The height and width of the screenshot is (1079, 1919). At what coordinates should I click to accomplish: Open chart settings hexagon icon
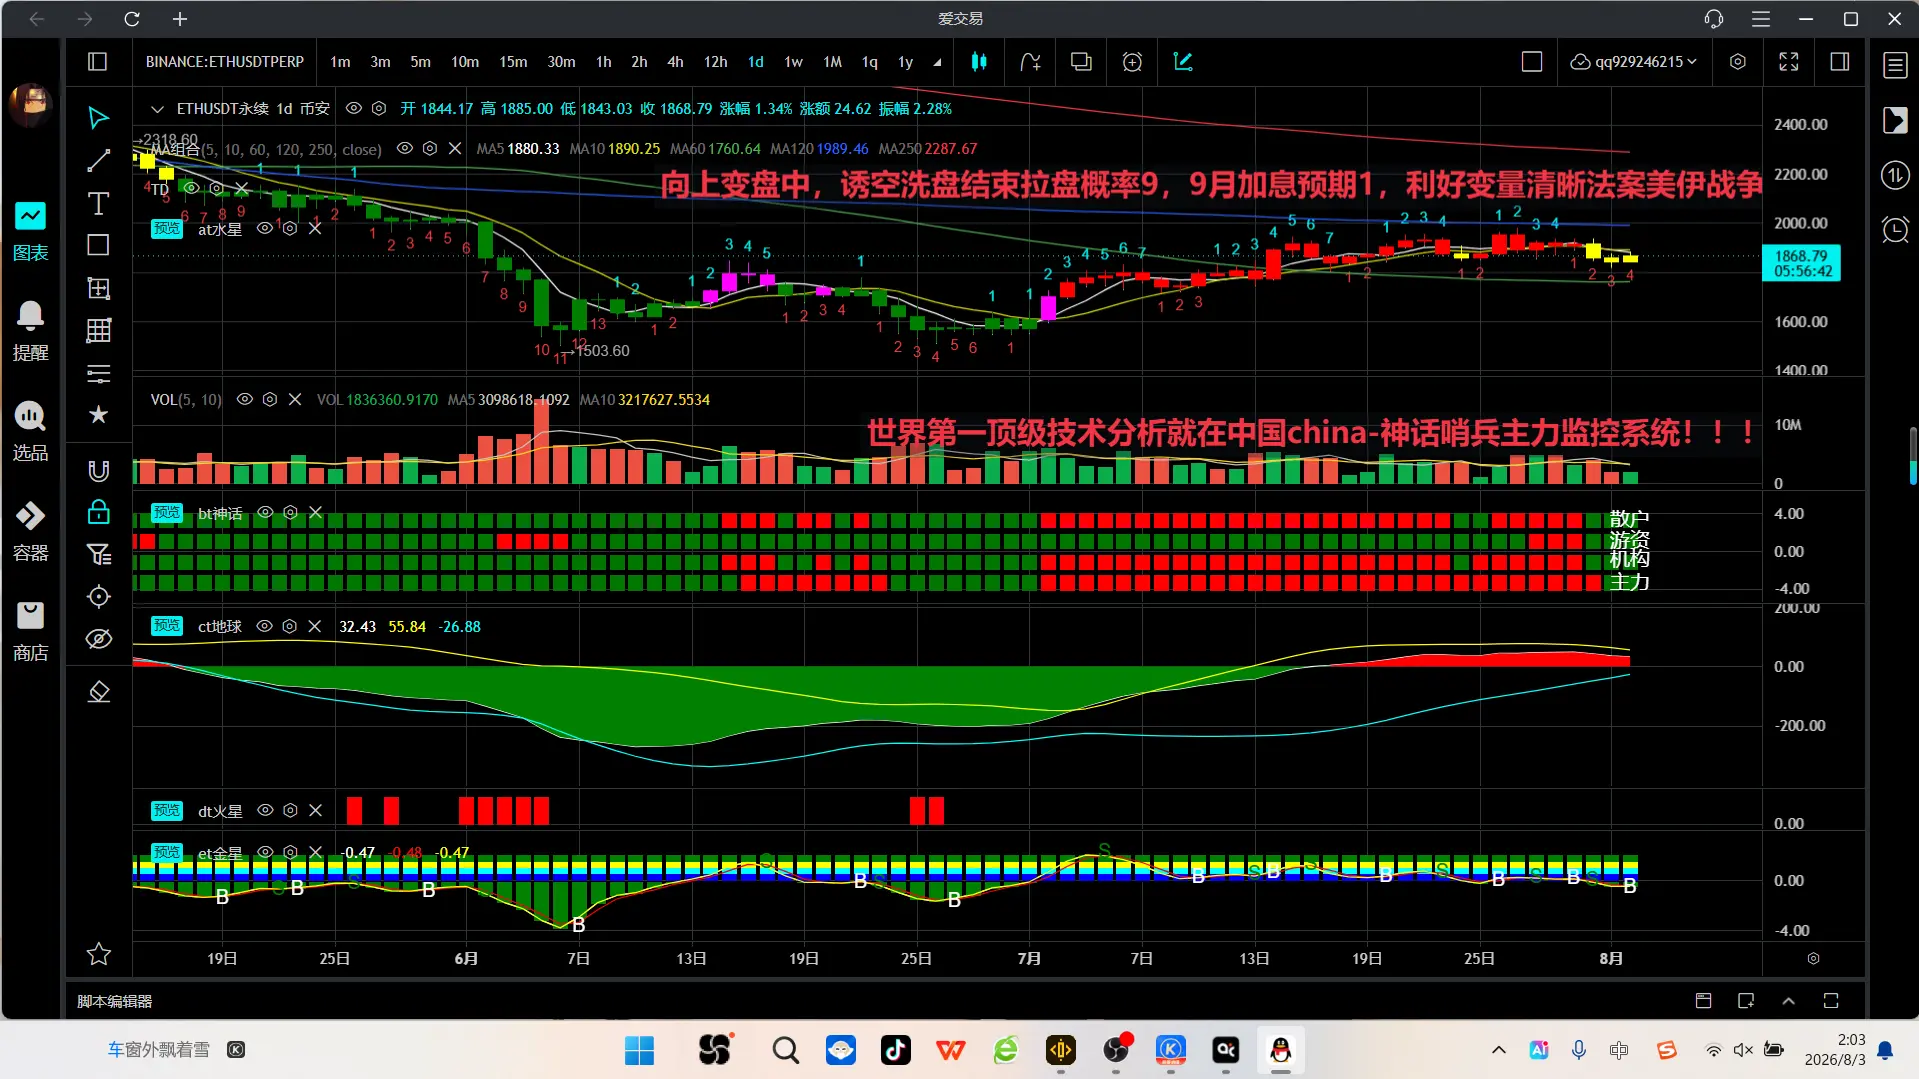pyautogui.click(x=1738, y=62)
